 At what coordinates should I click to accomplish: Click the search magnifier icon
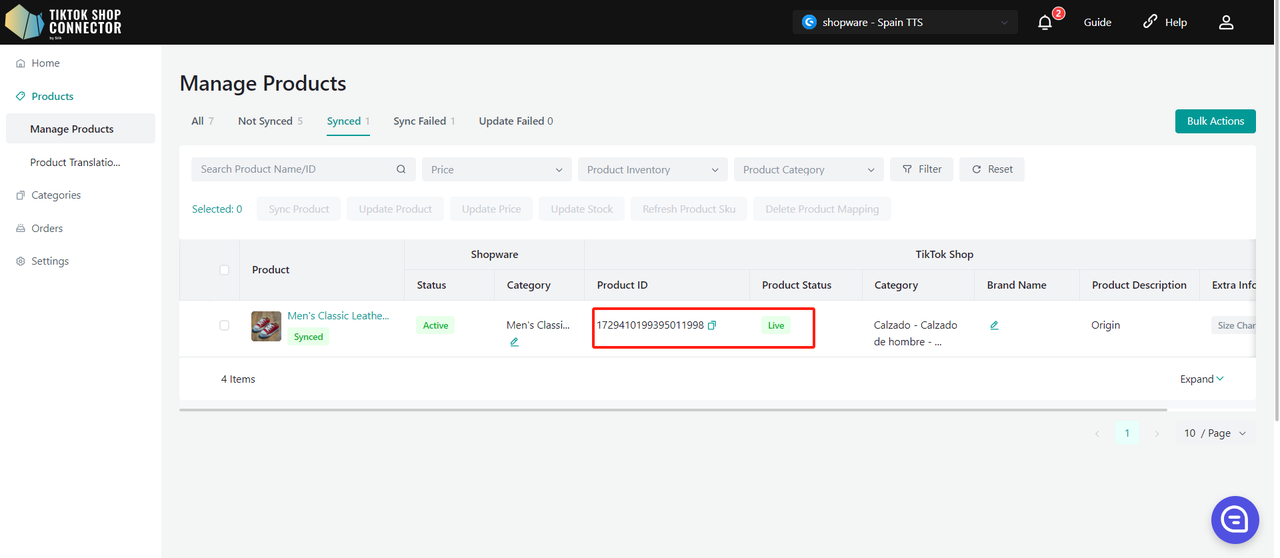coord(401,169)
